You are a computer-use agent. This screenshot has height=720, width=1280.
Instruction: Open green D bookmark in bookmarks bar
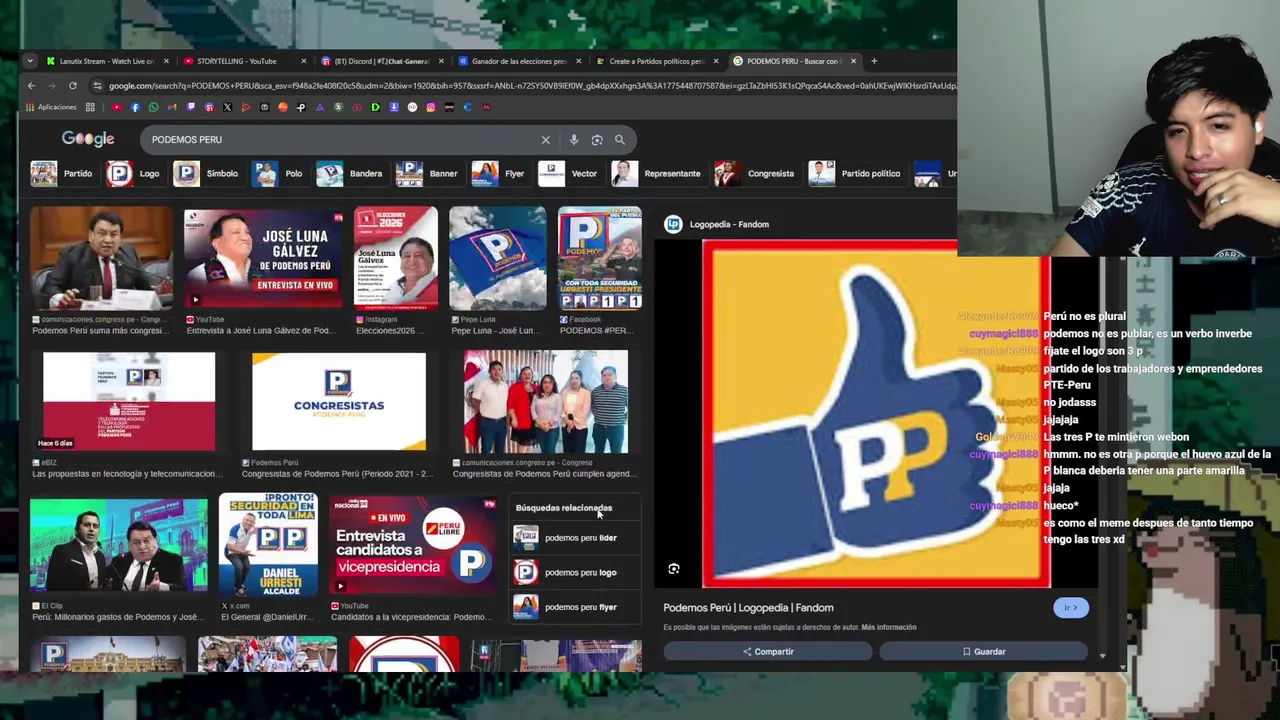(375, 107)
